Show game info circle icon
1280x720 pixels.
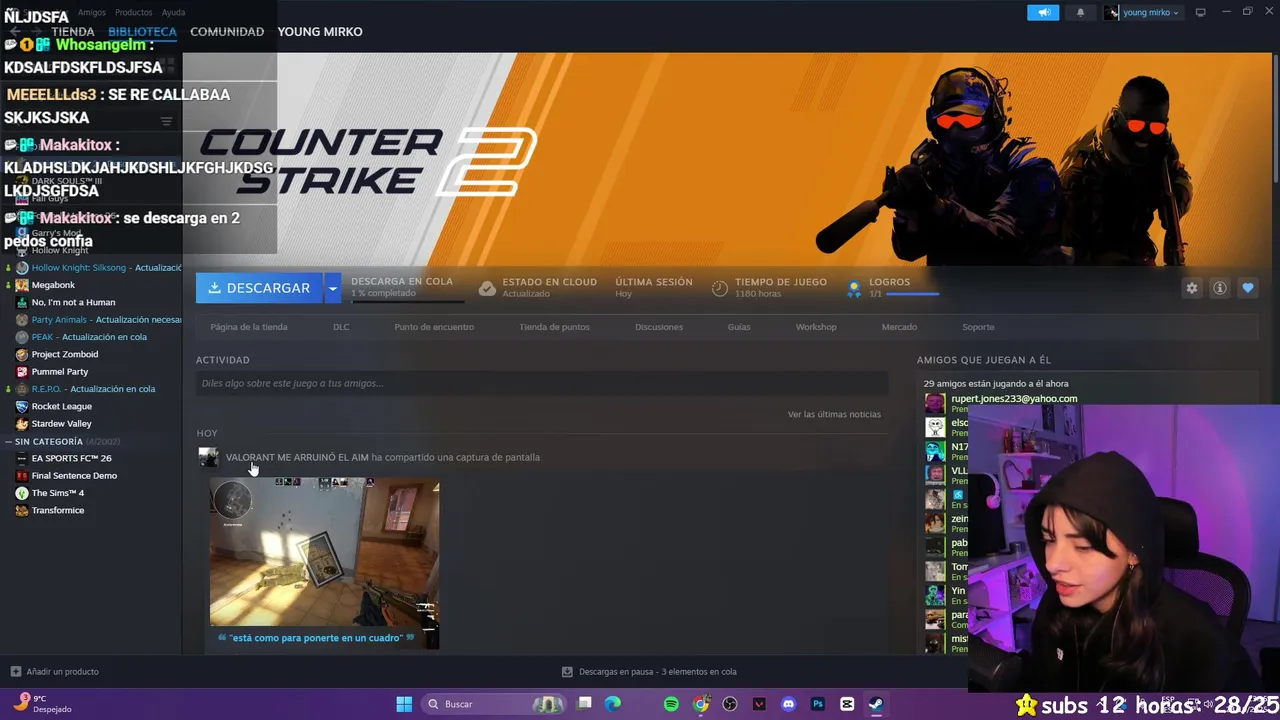(1219, 288)
